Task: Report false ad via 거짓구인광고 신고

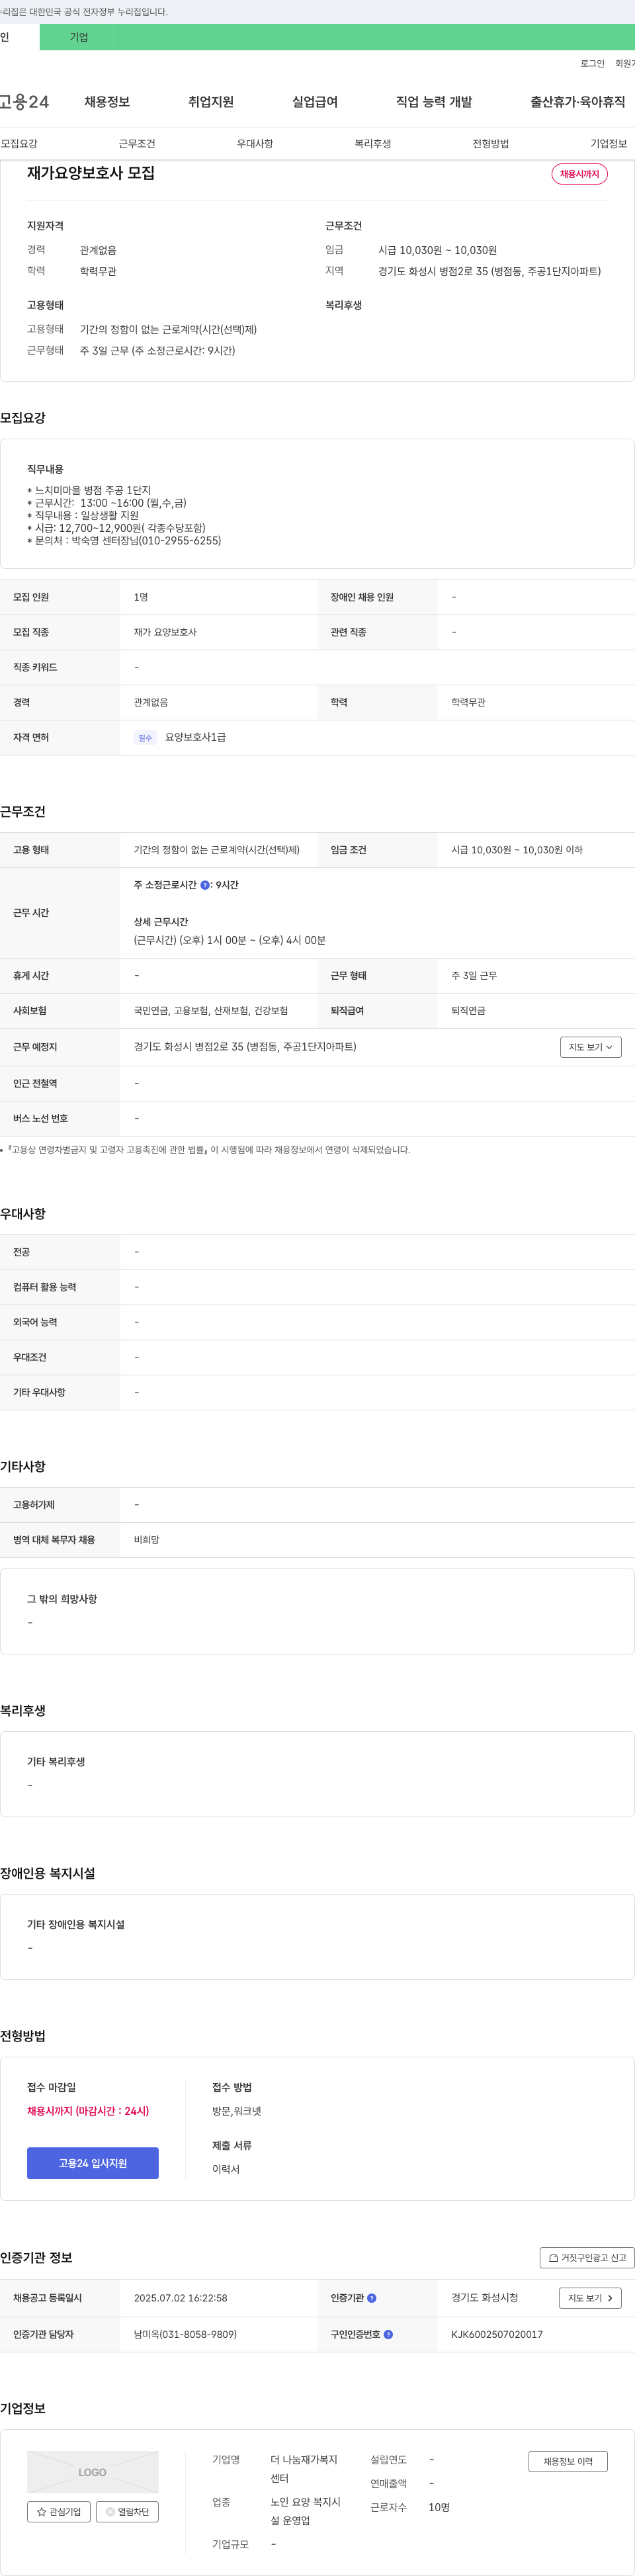Action: pyautogui.click(x=587, y=2258)
